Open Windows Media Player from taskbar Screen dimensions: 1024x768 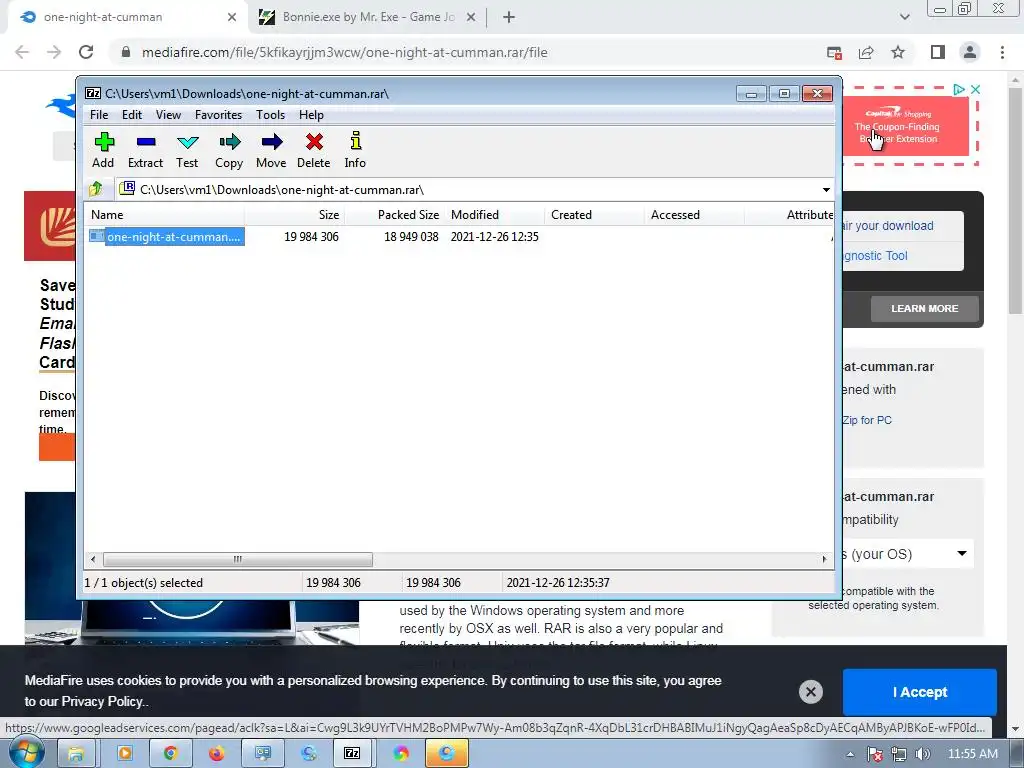tap(124, 754)
